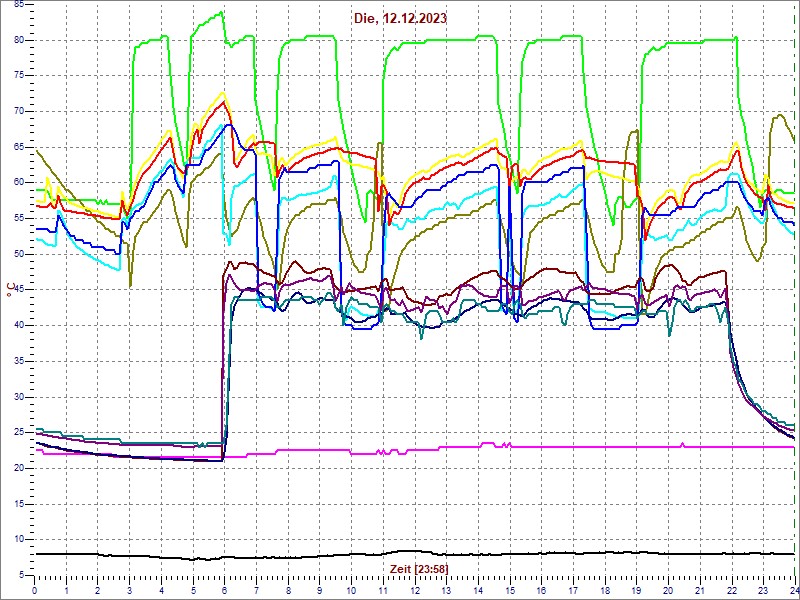The height and width of the screenshot is (600, 800).
Task: Click hour 0 on the time axis
Action: [x=34, y=588]
